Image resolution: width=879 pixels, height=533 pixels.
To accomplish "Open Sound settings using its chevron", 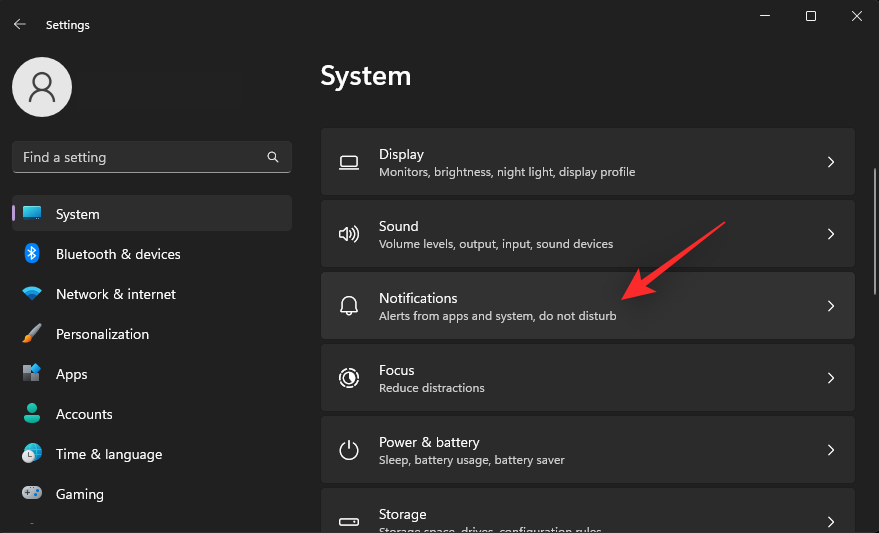I will [x=830, y=234].
